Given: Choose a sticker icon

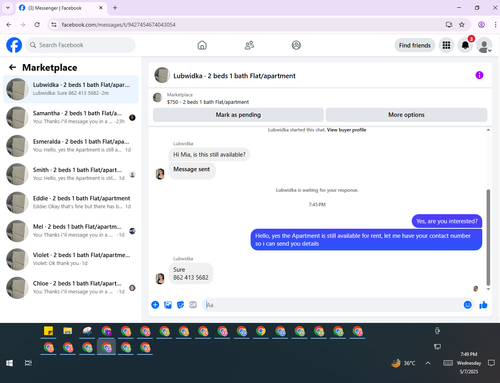Looking at the screenshot, I should [x=180, y=305].
